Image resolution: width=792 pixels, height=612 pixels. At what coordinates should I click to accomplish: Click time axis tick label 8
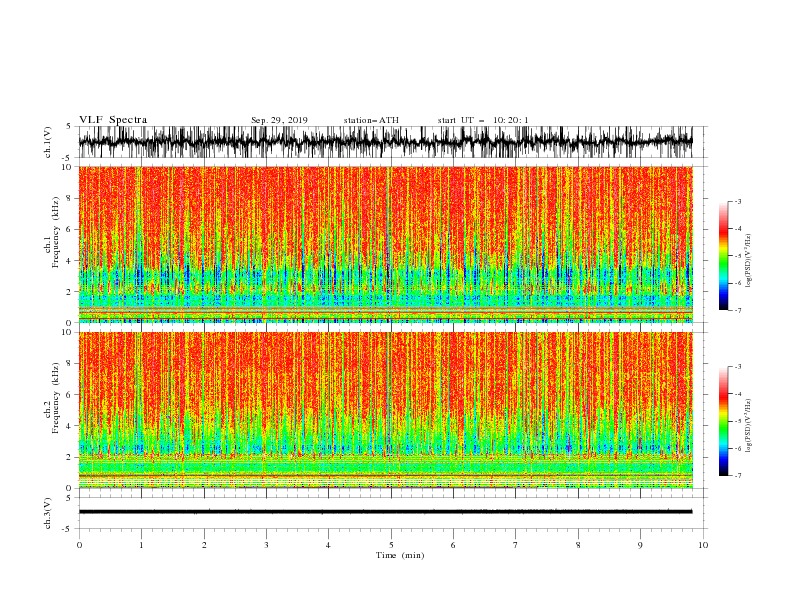click(578, 545)
